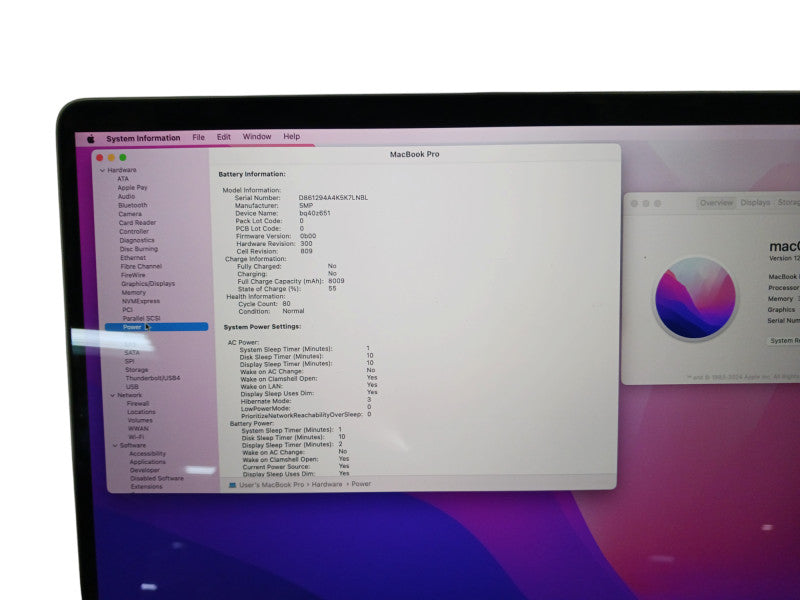Click the Device Name value bq40z651

(x=315, y=213)
